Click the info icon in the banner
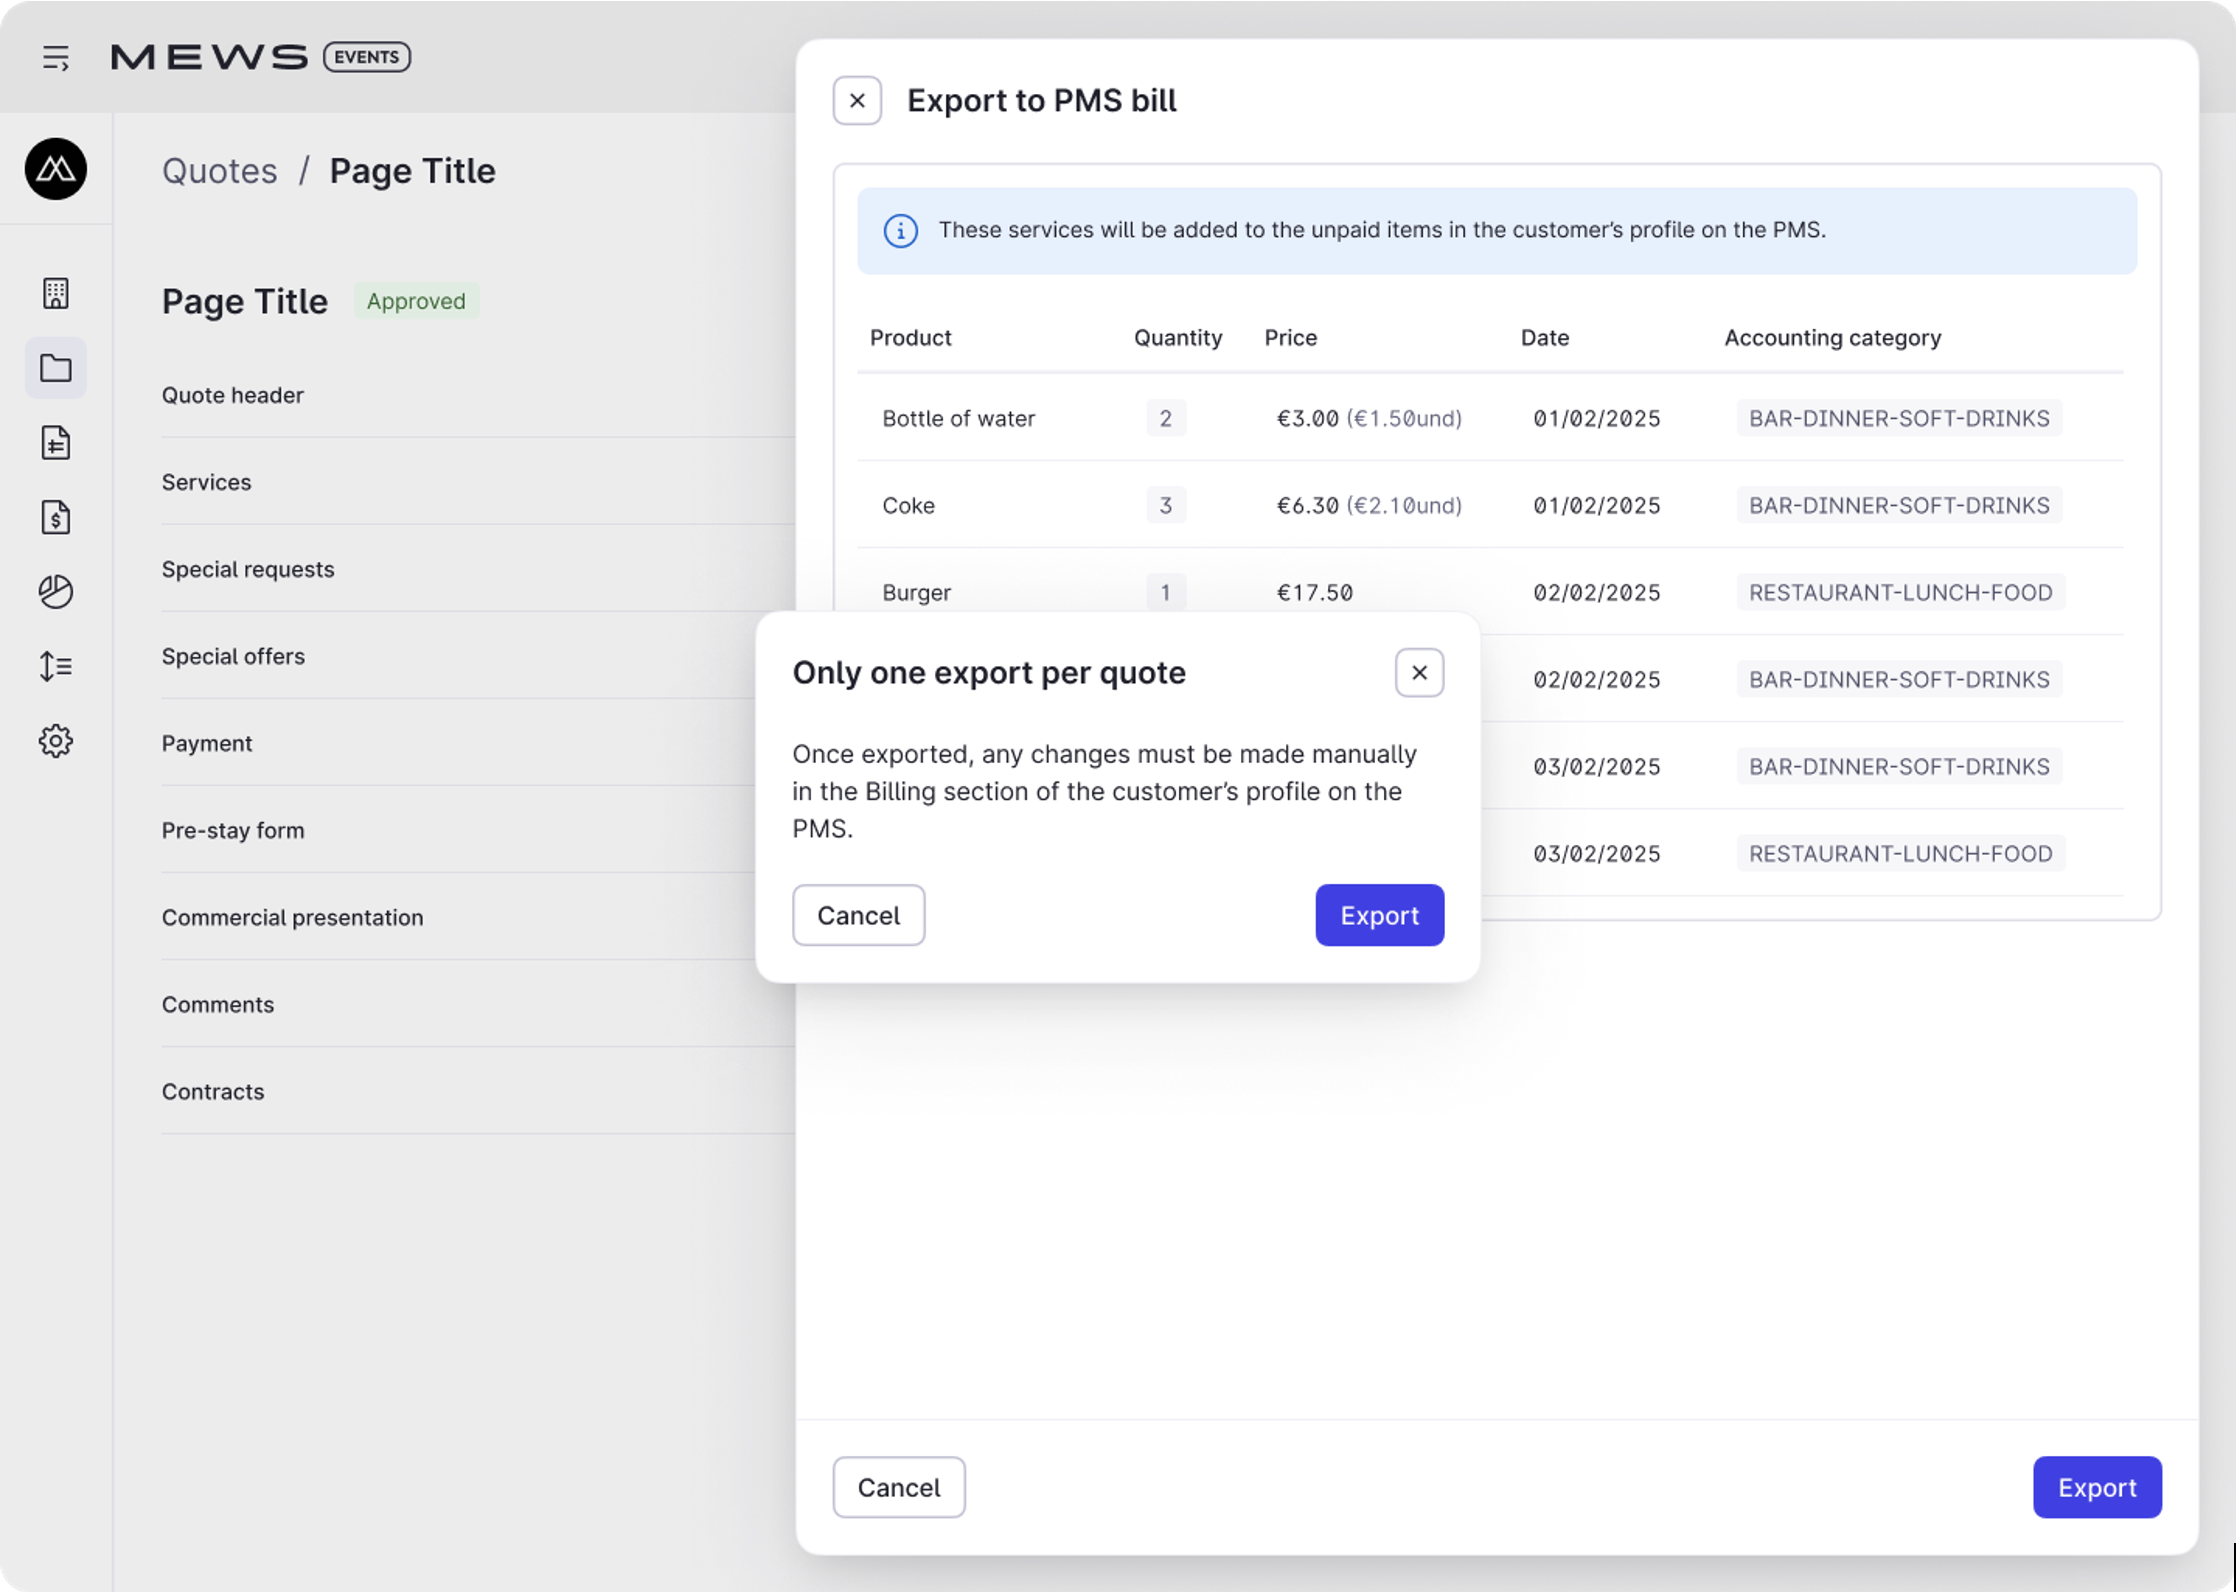This screenshot has height=1592, width=2236. (900, 231)
